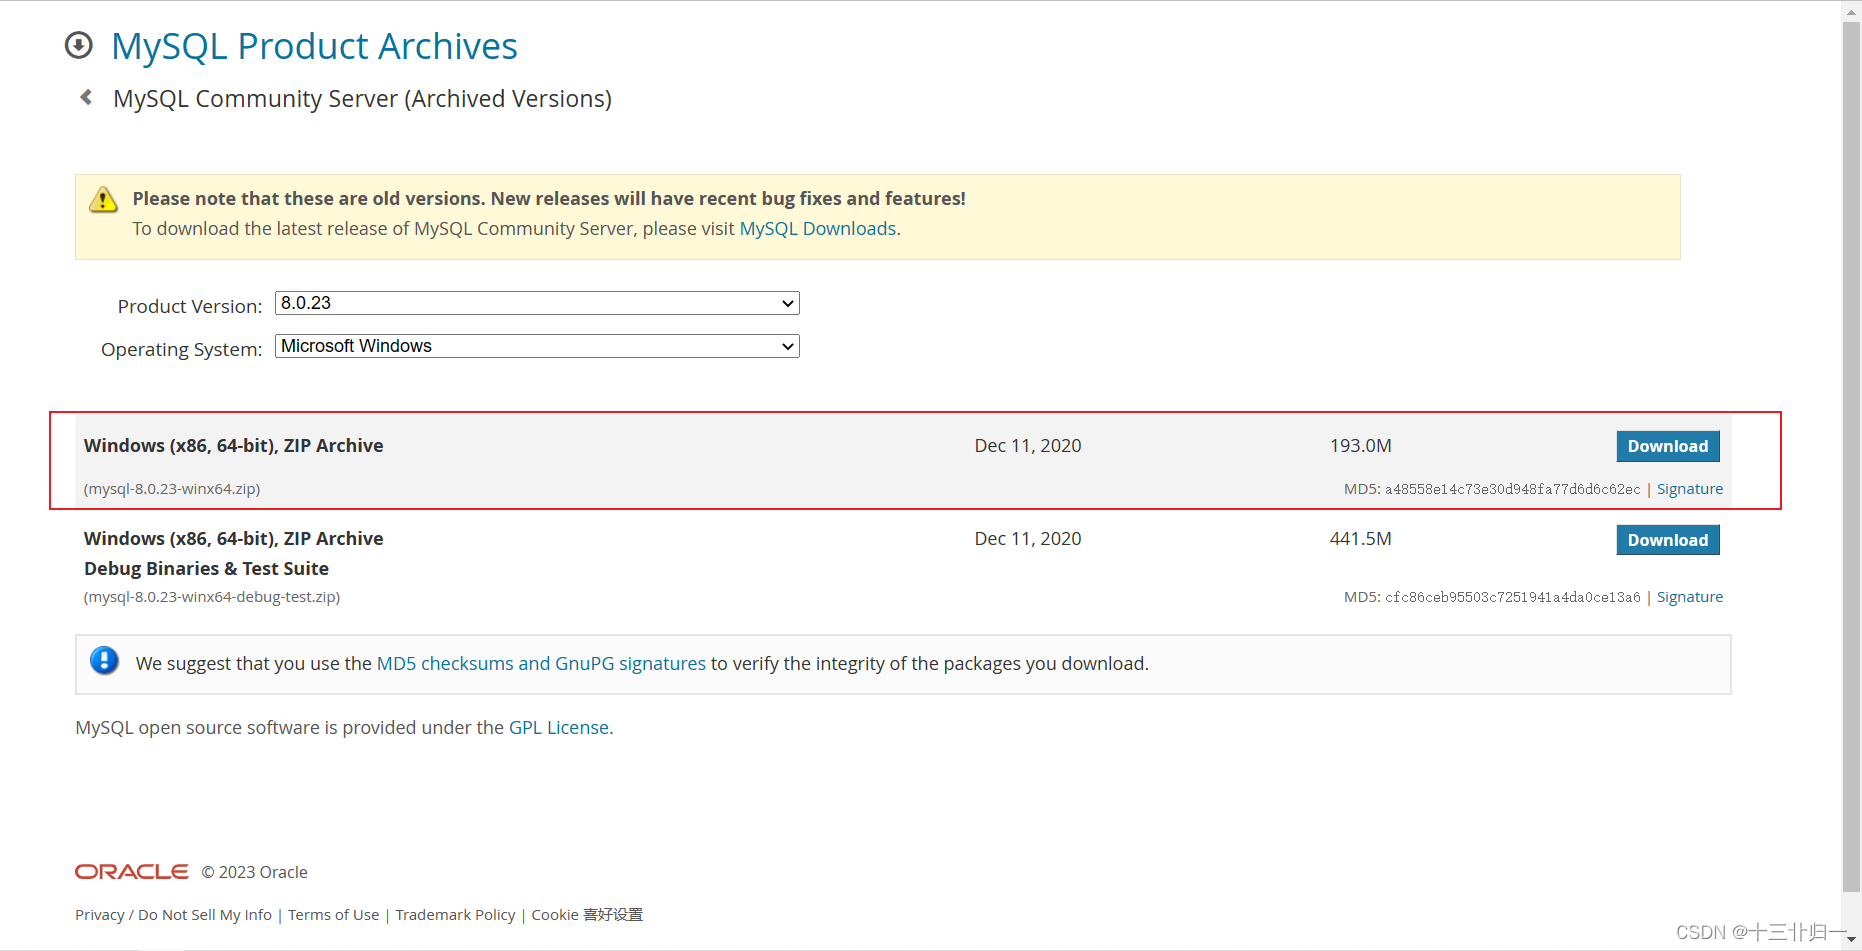The width and height of the screenshot is (1862, 951).
Task: Open Cookie 喜好设置 footer link
Action: (587, 915)
